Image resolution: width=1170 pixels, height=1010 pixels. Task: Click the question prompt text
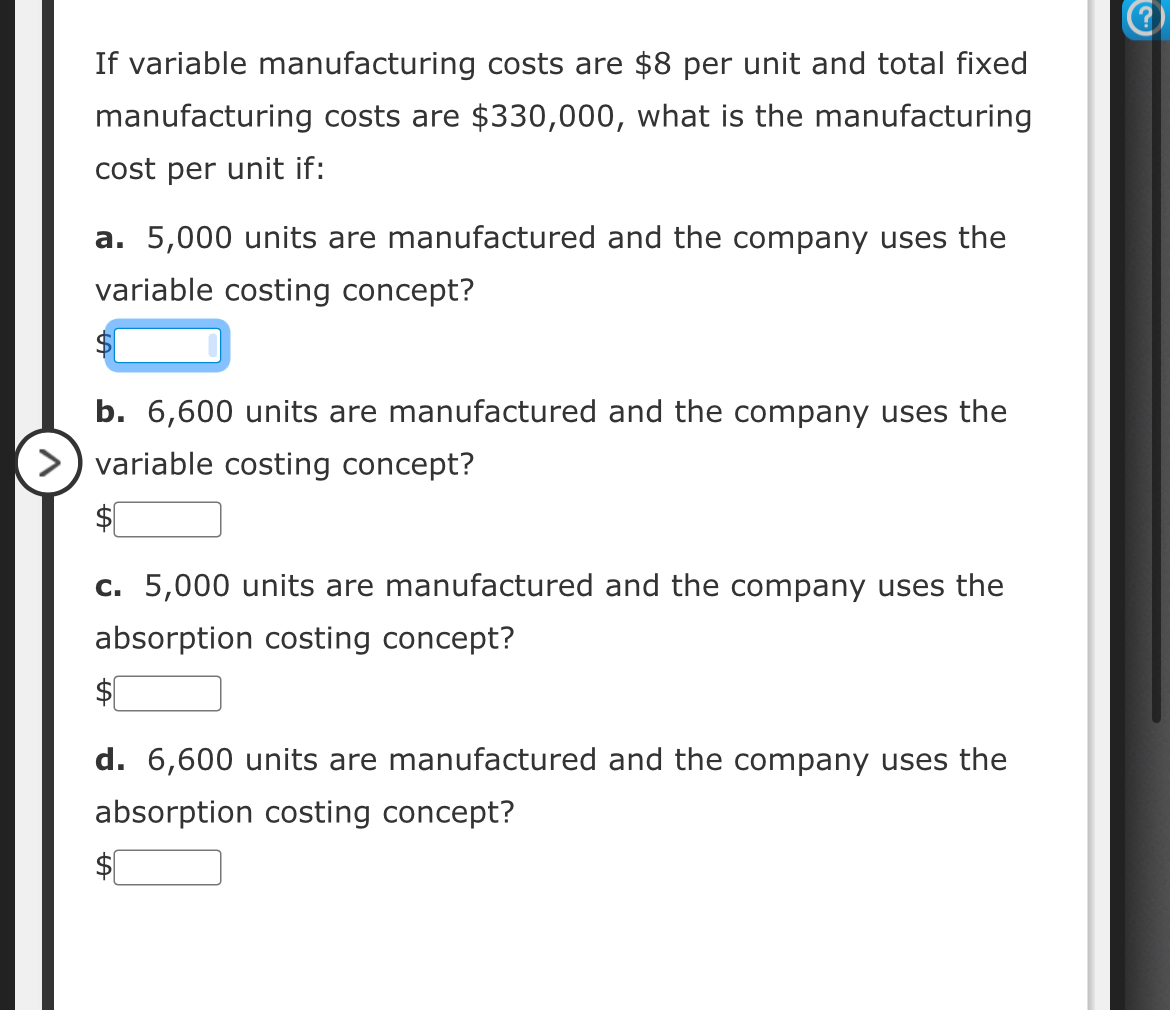(x=560, y=115)
